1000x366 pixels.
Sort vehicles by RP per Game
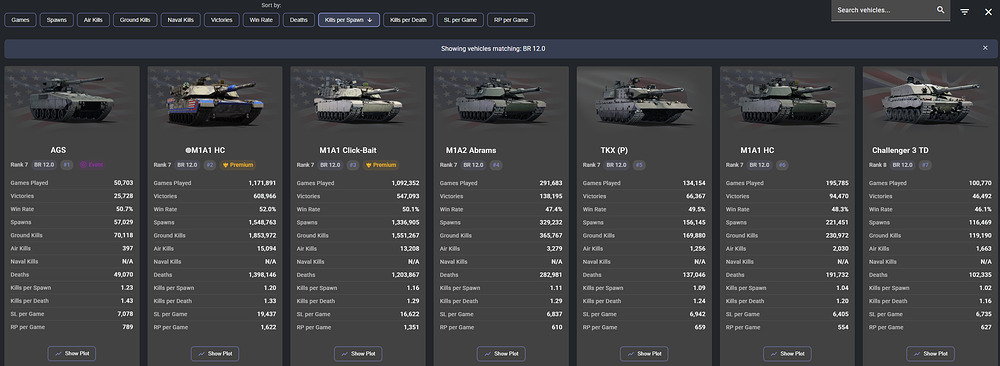point(511,20)
